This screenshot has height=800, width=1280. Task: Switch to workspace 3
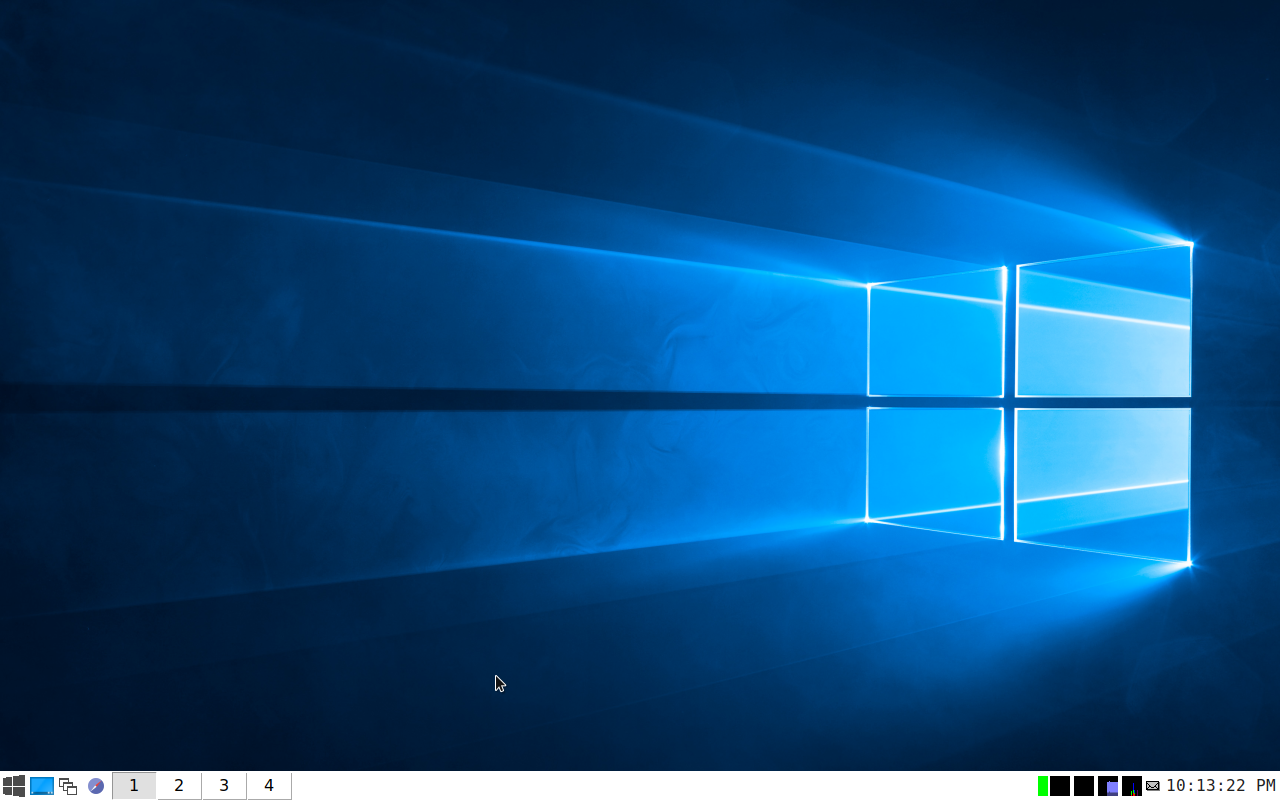pos(224,786)
